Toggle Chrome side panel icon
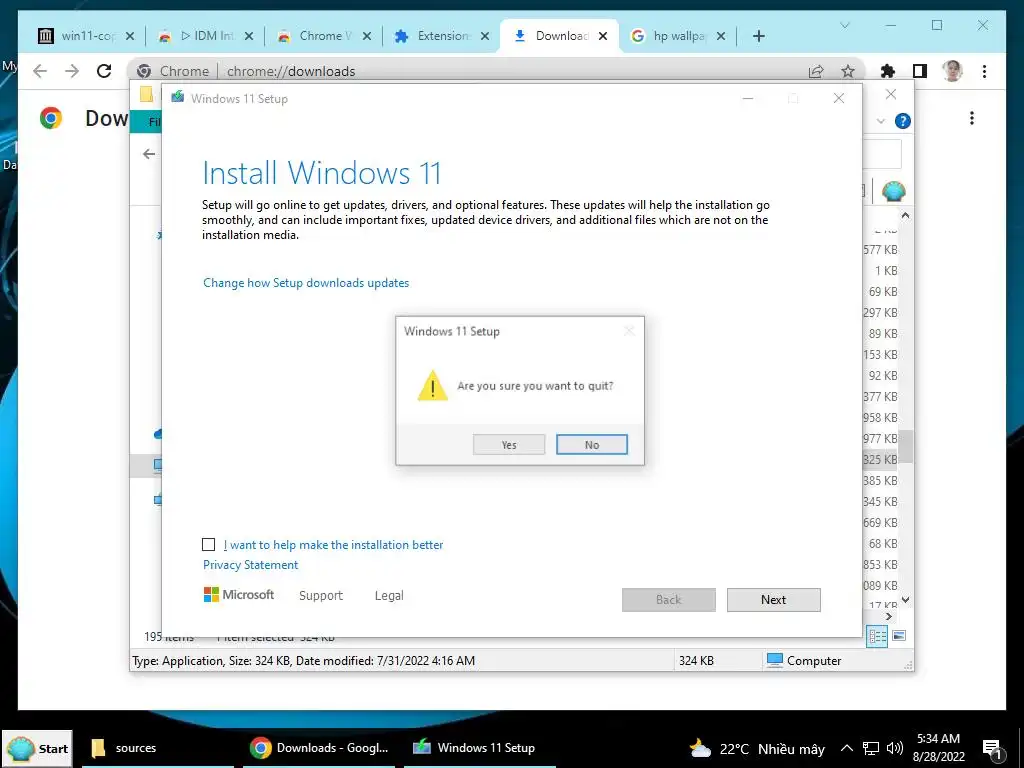The image size is (1024, 768). (x=920, y=71)
